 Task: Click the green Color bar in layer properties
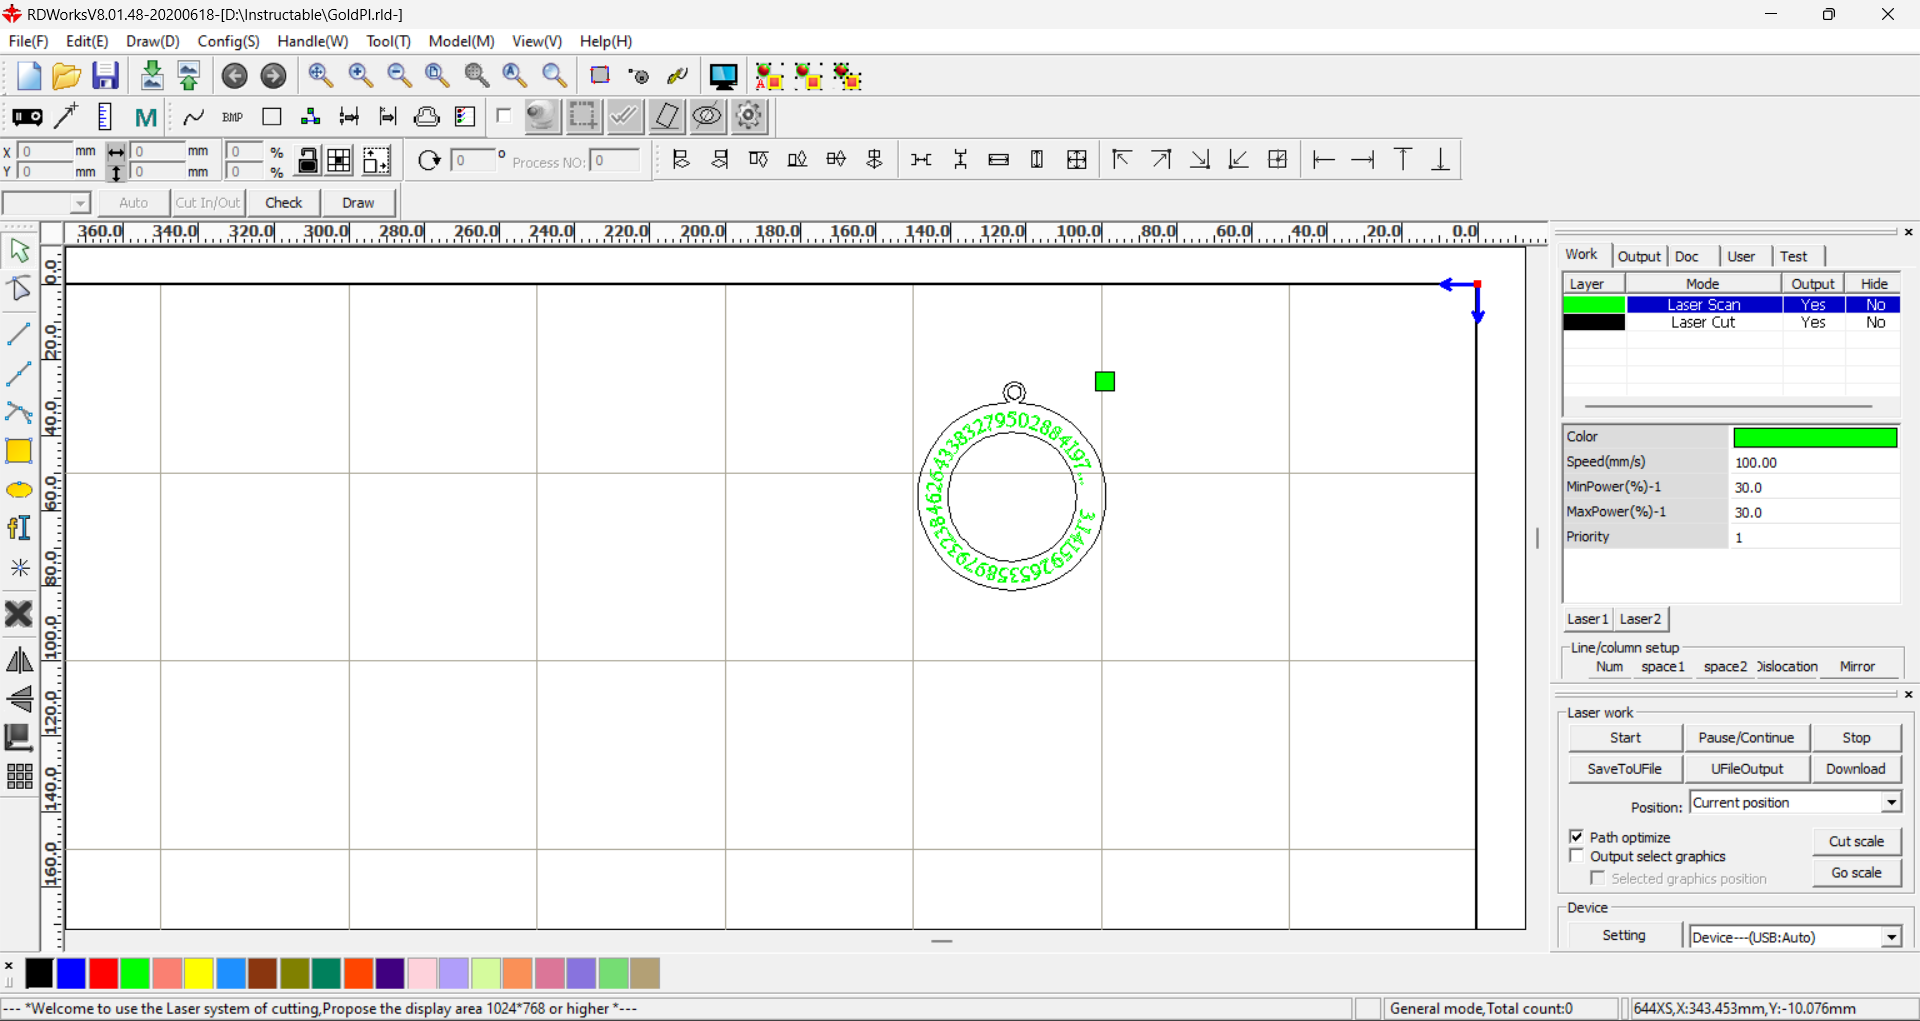pos(1815,437)
